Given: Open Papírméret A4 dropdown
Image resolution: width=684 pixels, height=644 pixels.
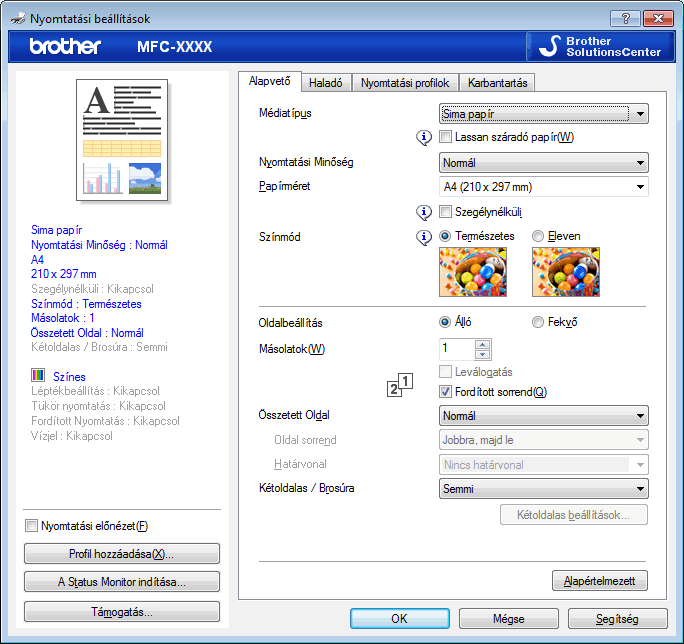Looking at the screenshot, I should tap(544, 187).
